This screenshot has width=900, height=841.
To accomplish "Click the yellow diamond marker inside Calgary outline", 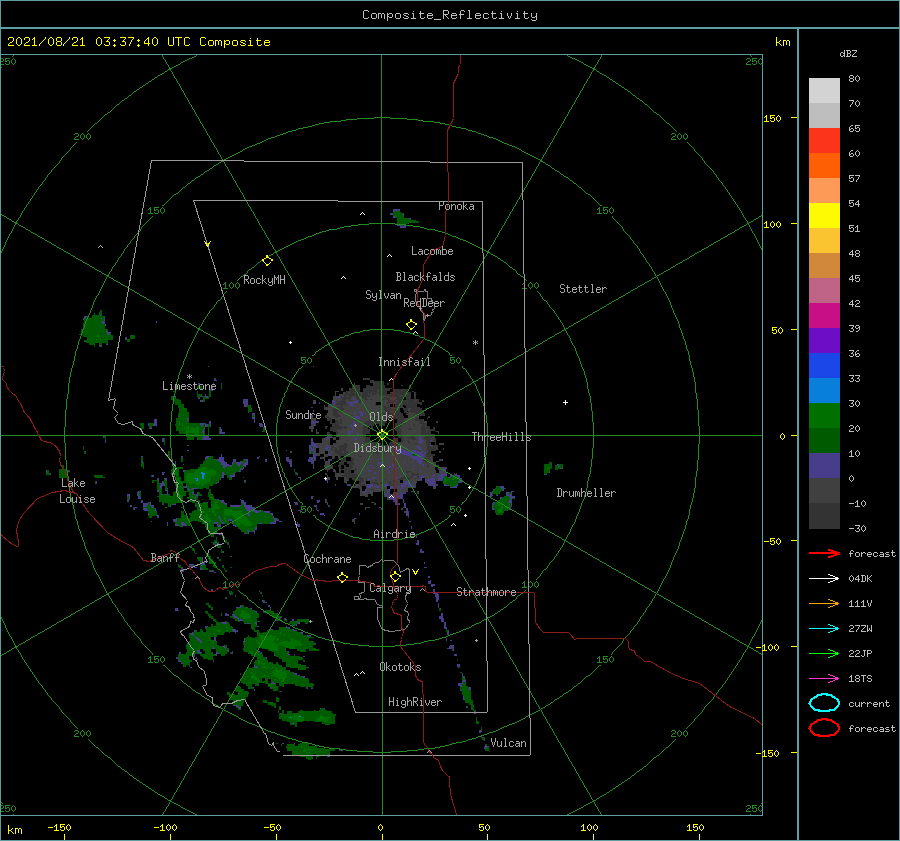I will pyautogui.click(x=395, y=576).
